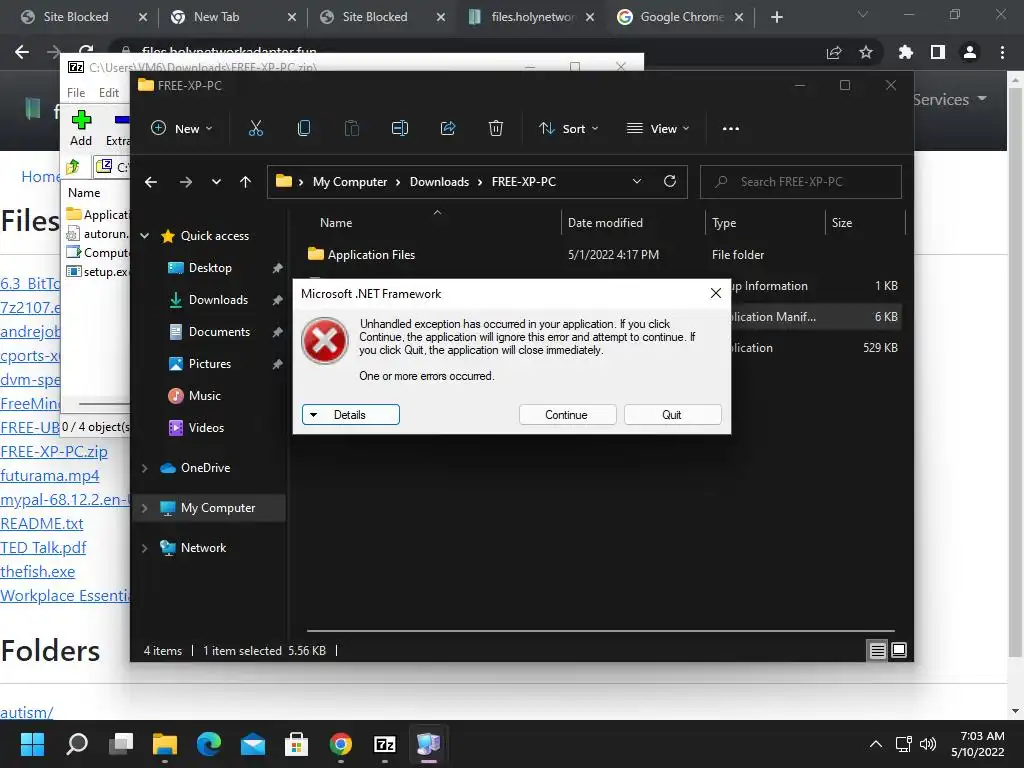Click the Cut scissors icon in Explorer toolbar
Screen dimensions: 1024x768
tap(255, 129)
